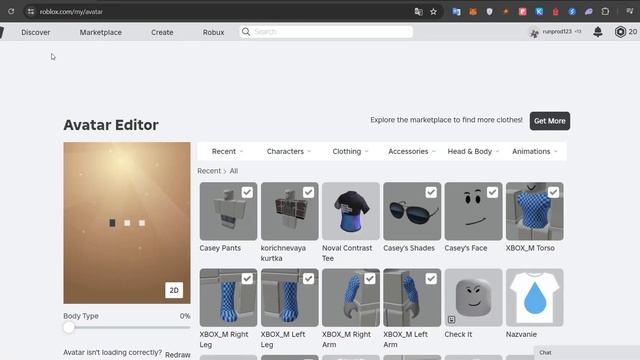Click the browser address bar URL
This screenshot has width=640, height=360.
71,12
